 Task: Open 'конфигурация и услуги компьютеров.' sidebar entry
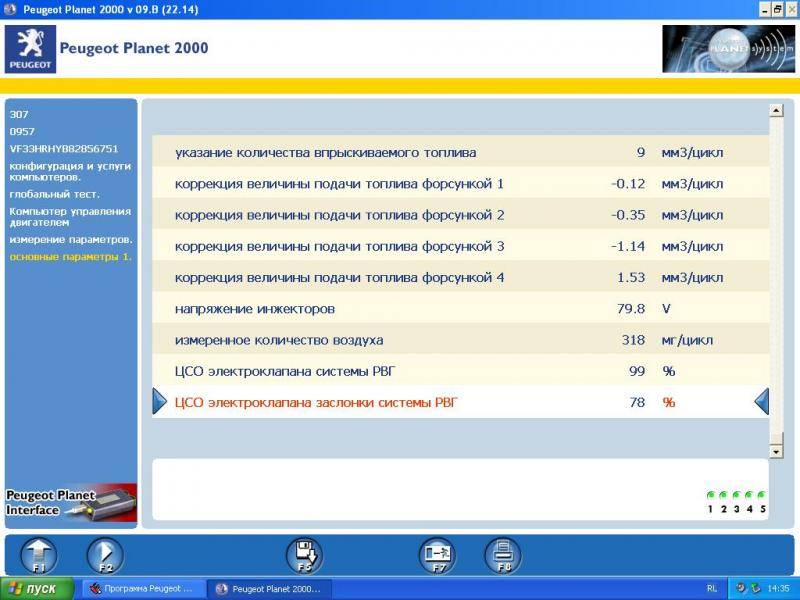click(66, 170)
